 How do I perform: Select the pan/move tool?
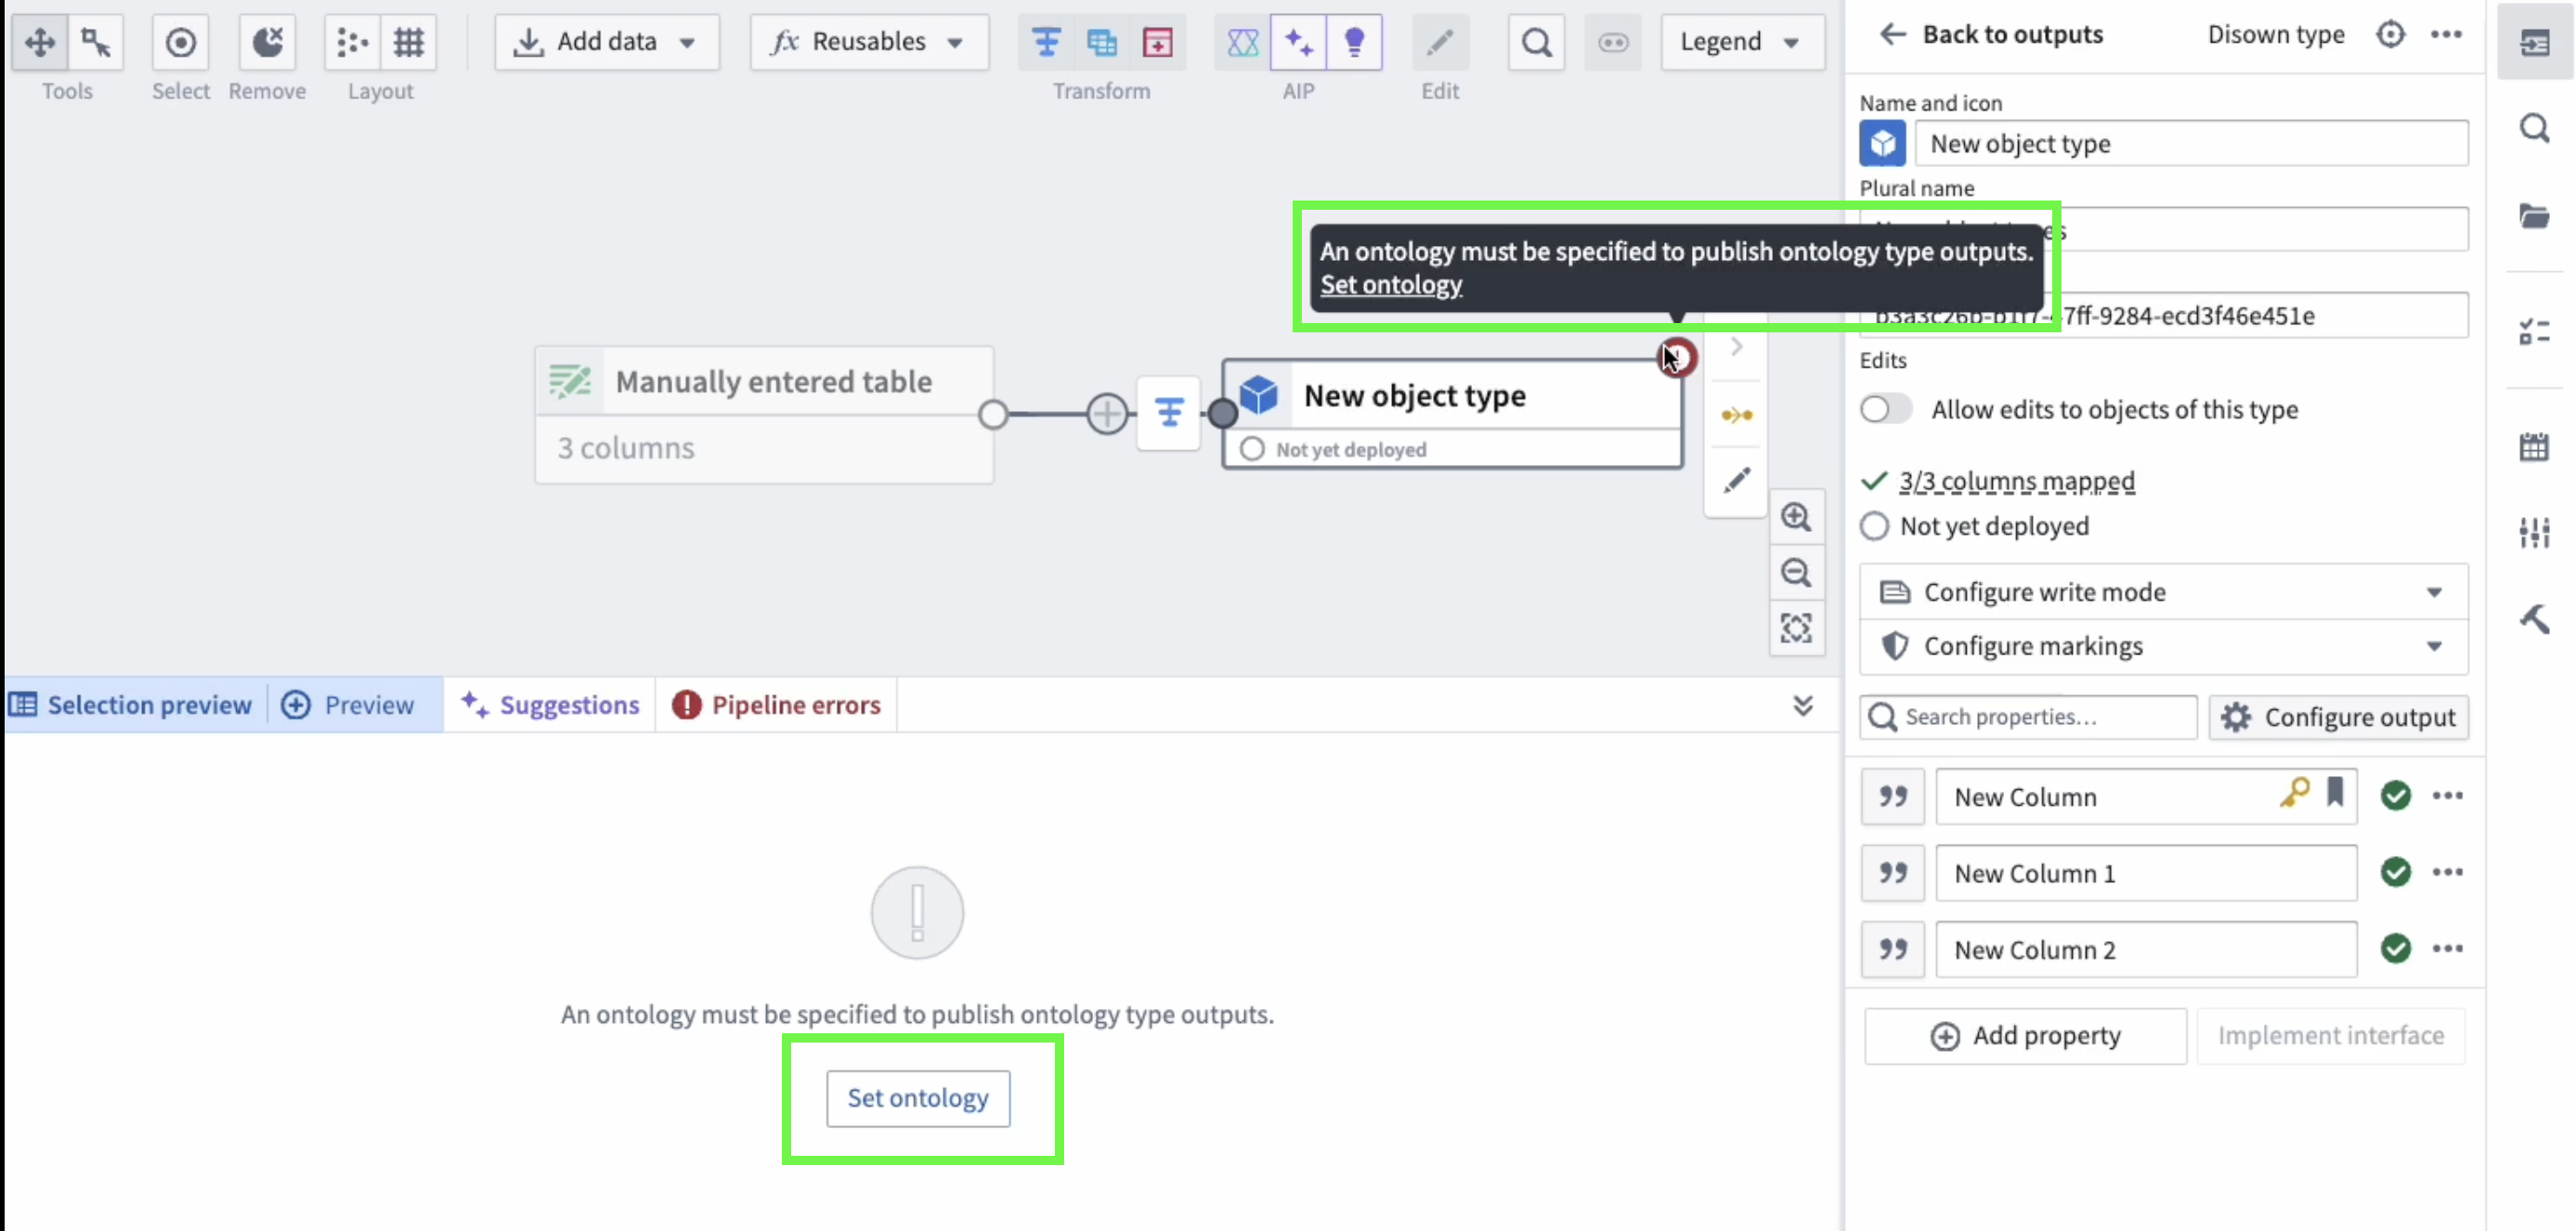(x=40, y=42)
